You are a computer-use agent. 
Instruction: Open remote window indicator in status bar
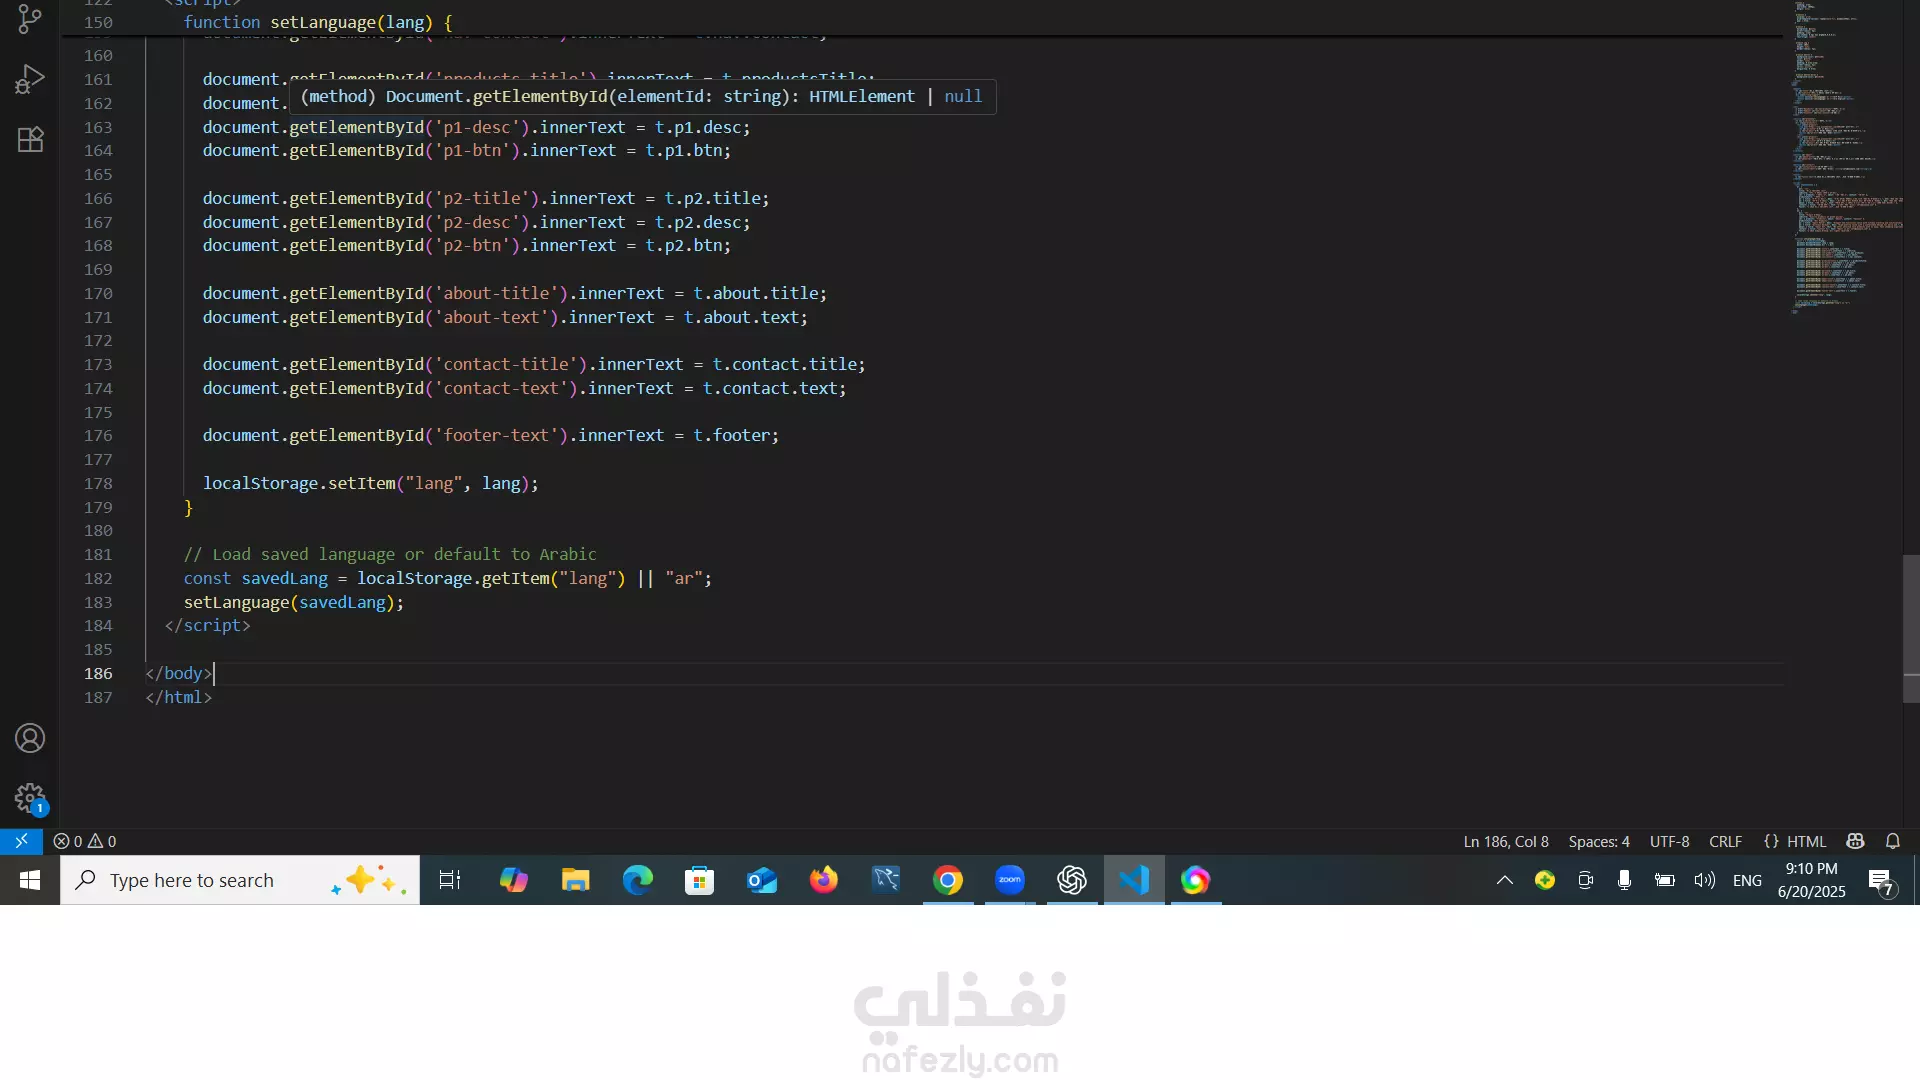pos(21,841)
